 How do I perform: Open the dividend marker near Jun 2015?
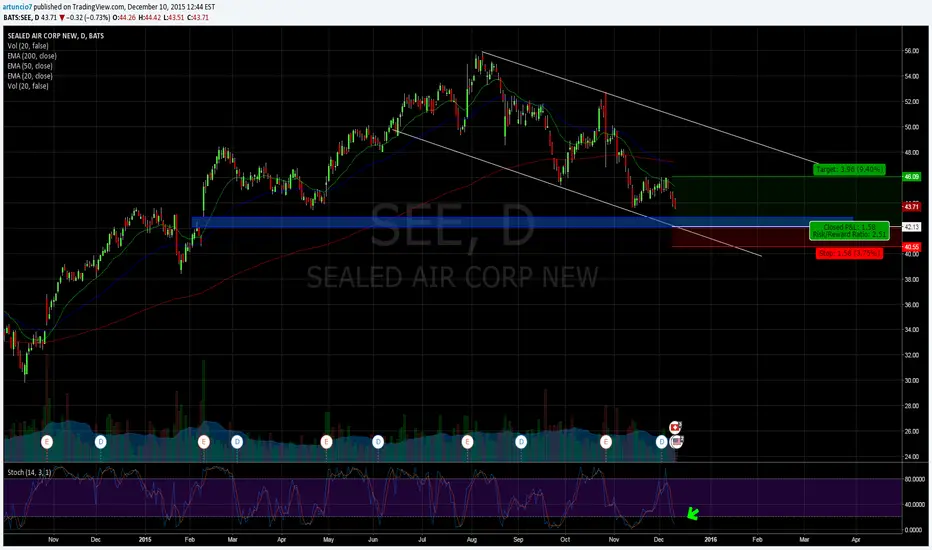pyautogui.click(x=377, y=442)
